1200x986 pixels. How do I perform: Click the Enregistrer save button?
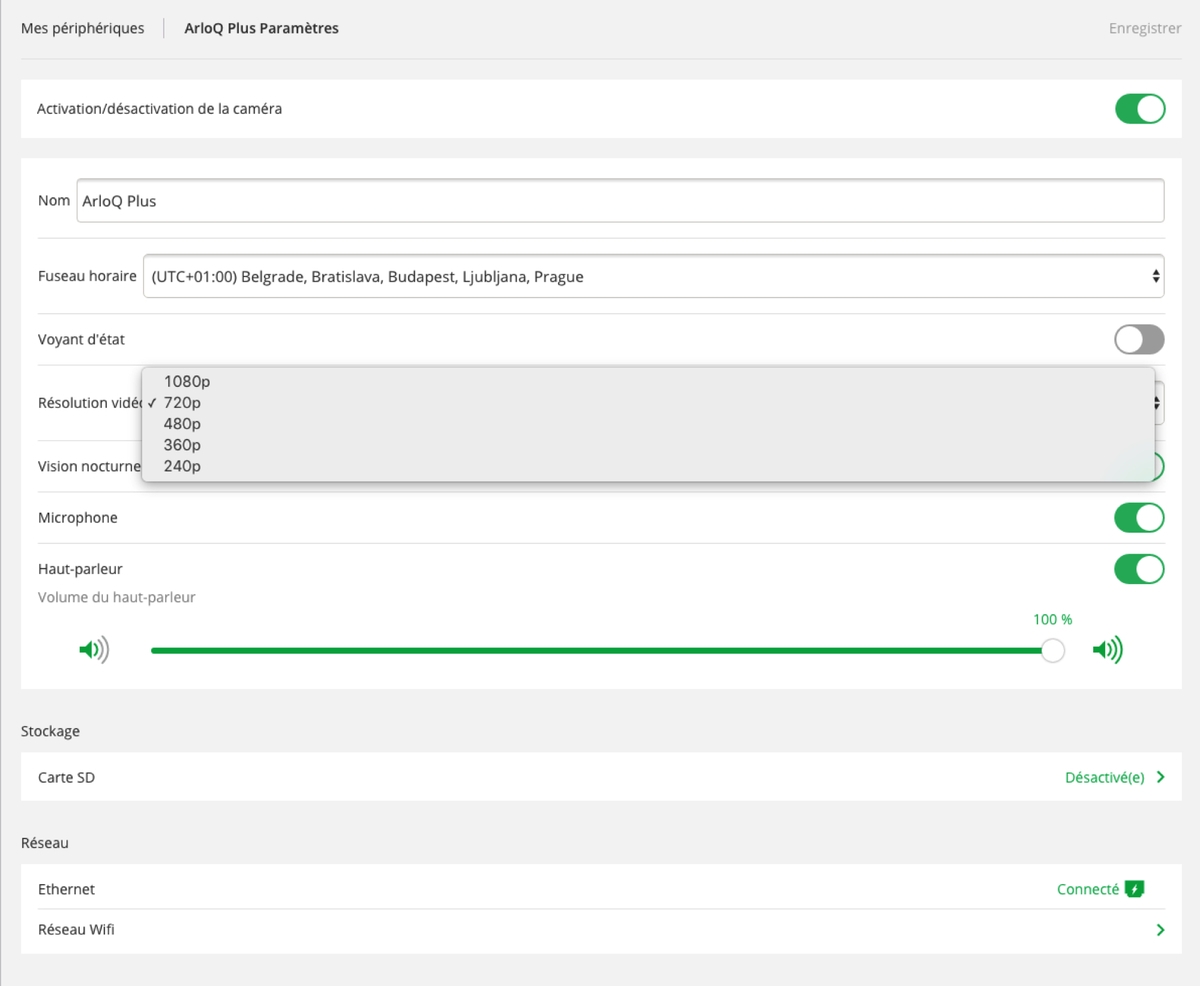point(1145,28)
